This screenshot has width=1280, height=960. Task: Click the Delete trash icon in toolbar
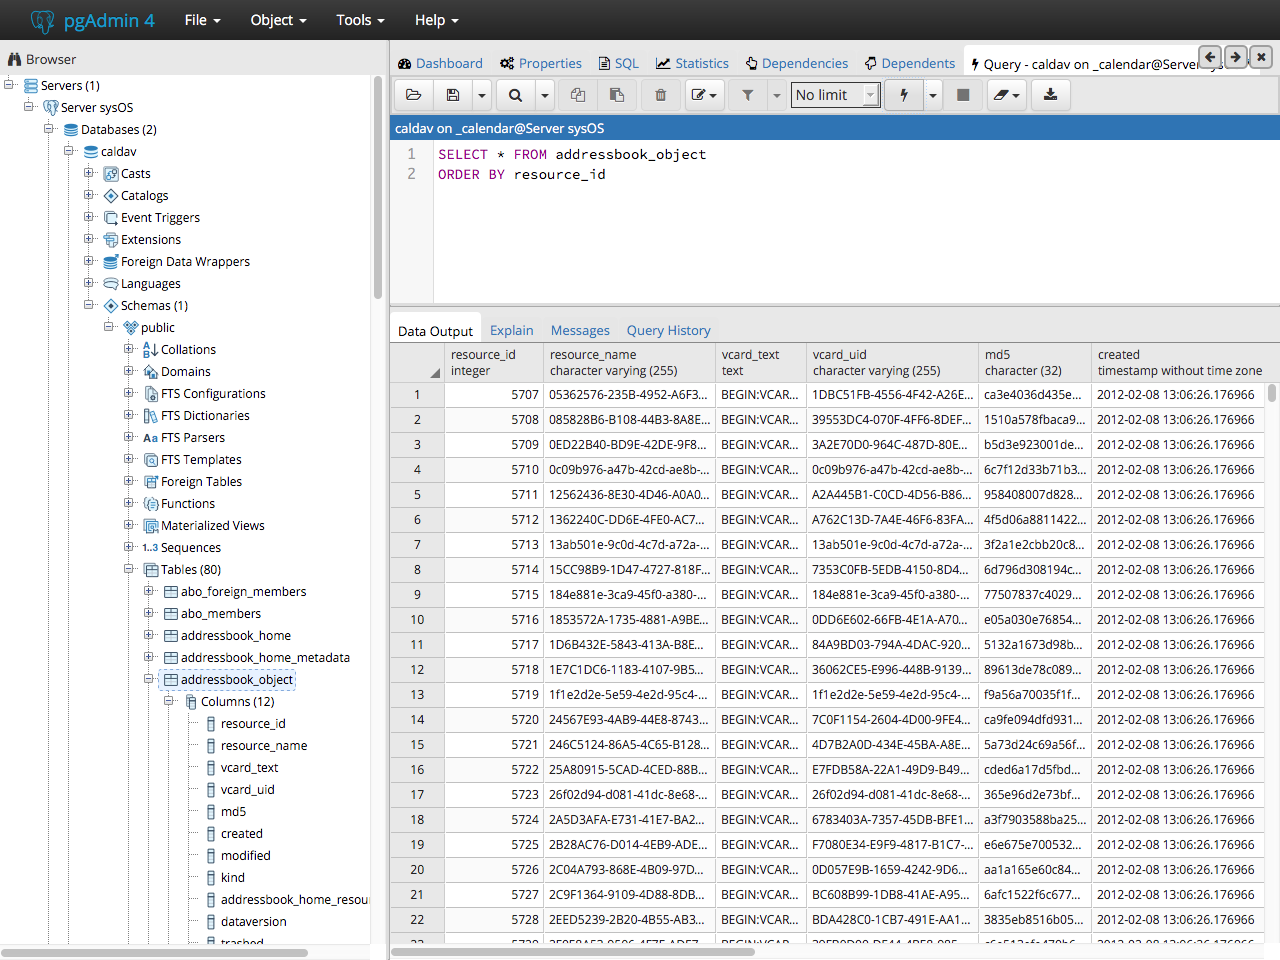tap(660, 95)
